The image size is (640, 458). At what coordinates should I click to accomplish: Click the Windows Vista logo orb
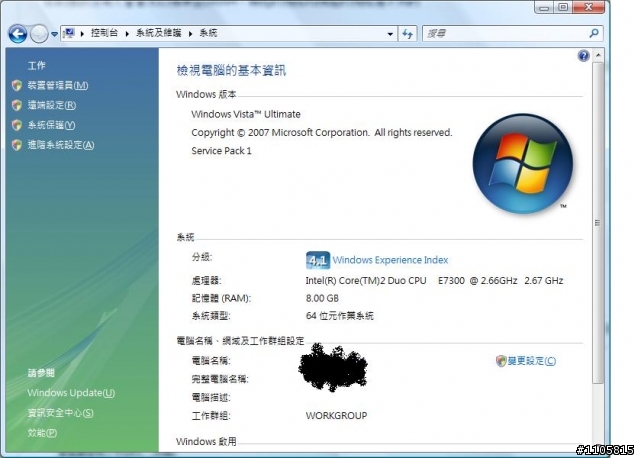pyautogui.click(x=522, y=163)
